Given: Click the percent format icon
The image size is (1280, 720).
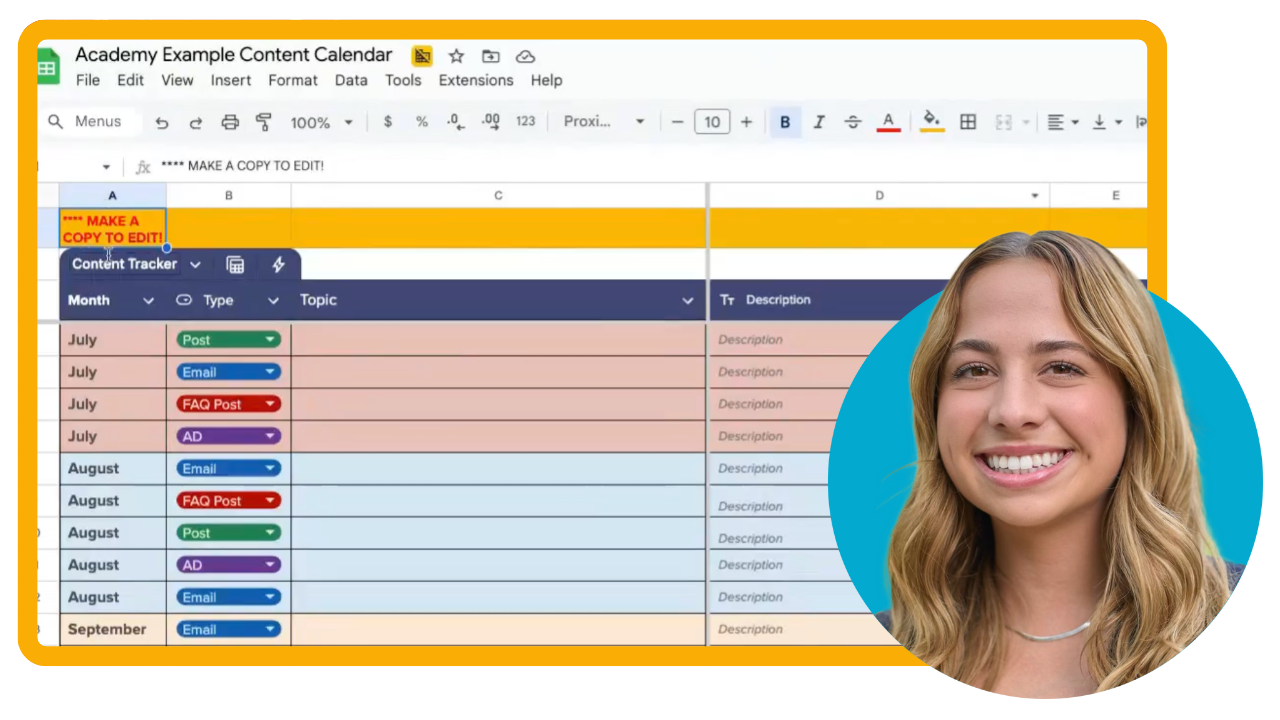Looking at the screenshot, I should pos(422,121).
